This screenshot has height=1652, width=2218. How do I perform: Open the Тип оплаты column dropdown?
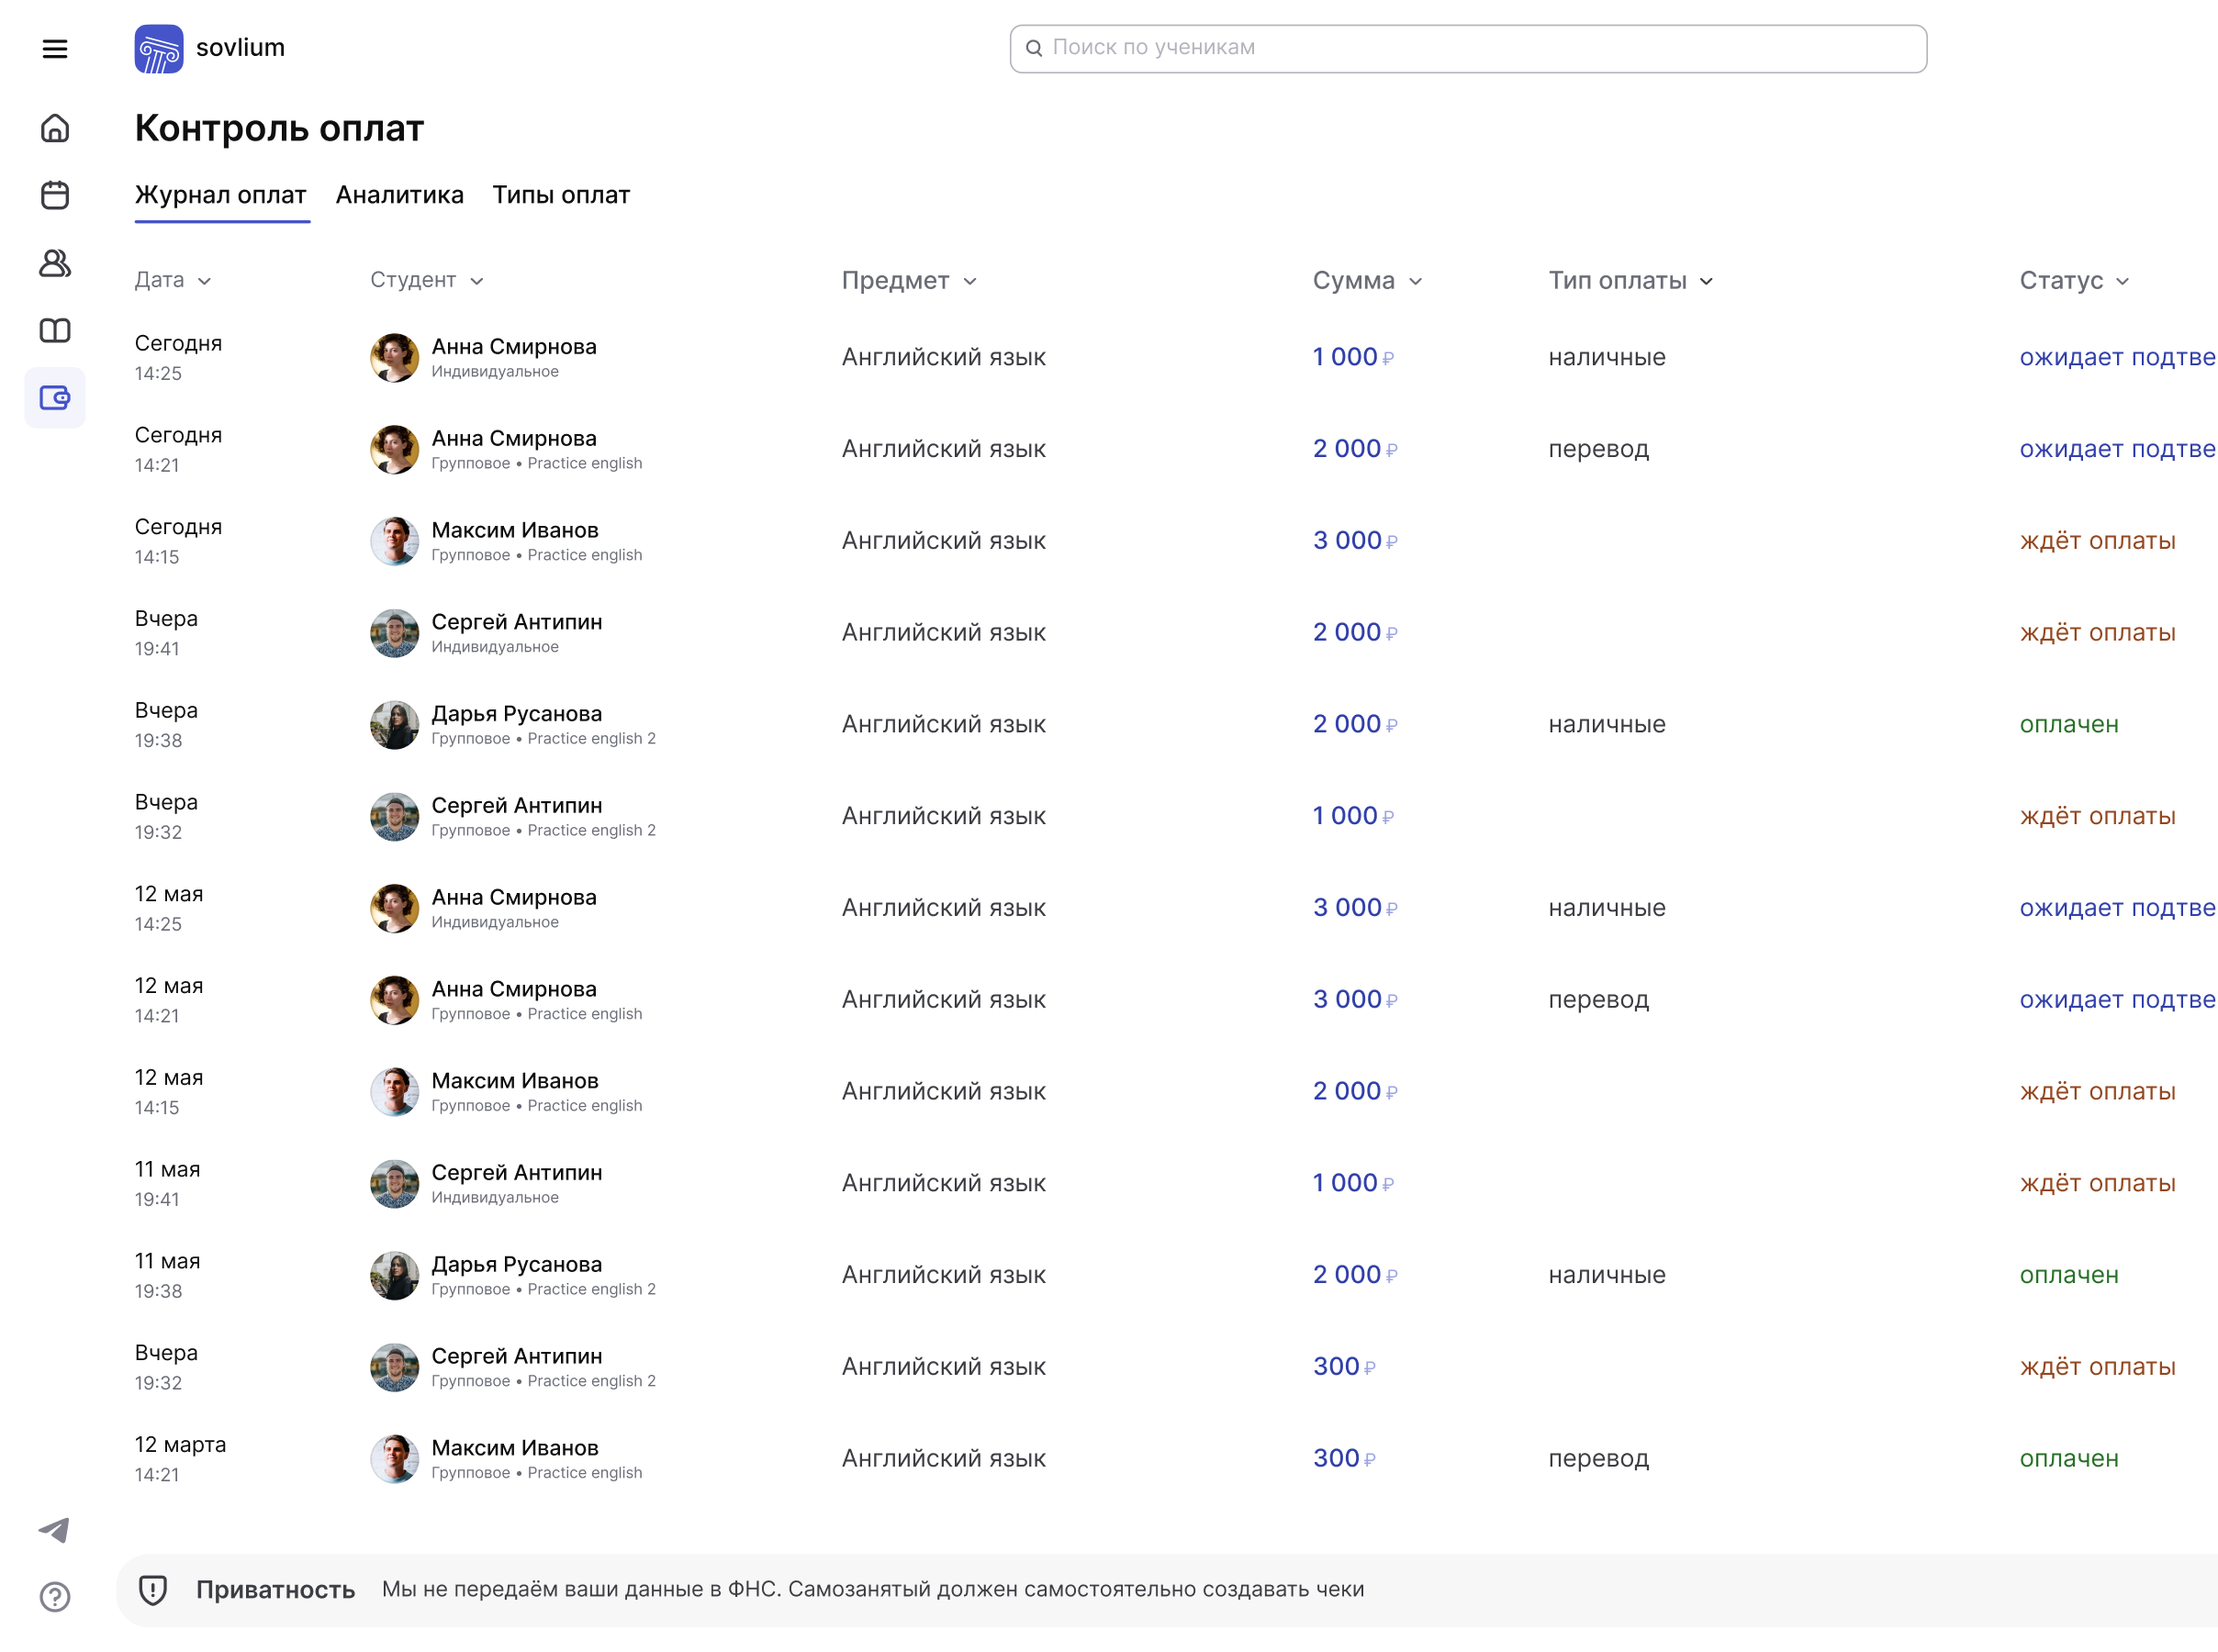coord(1630,281)
